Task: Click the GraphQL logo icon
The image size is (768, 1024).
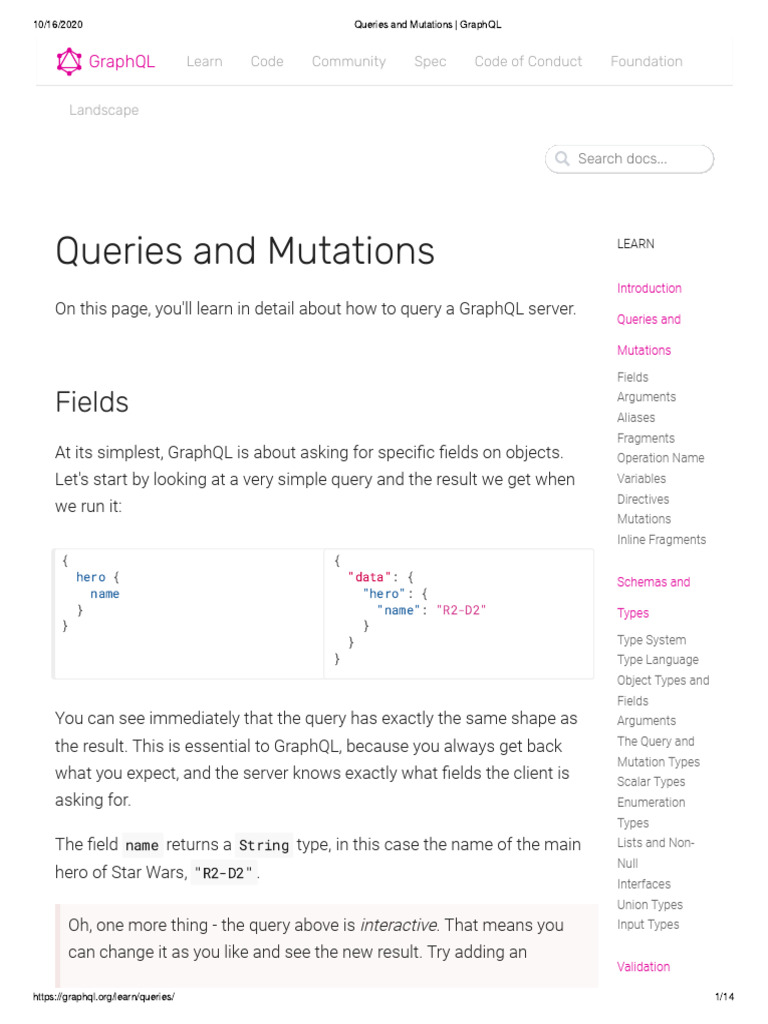Action: [68, 62]
